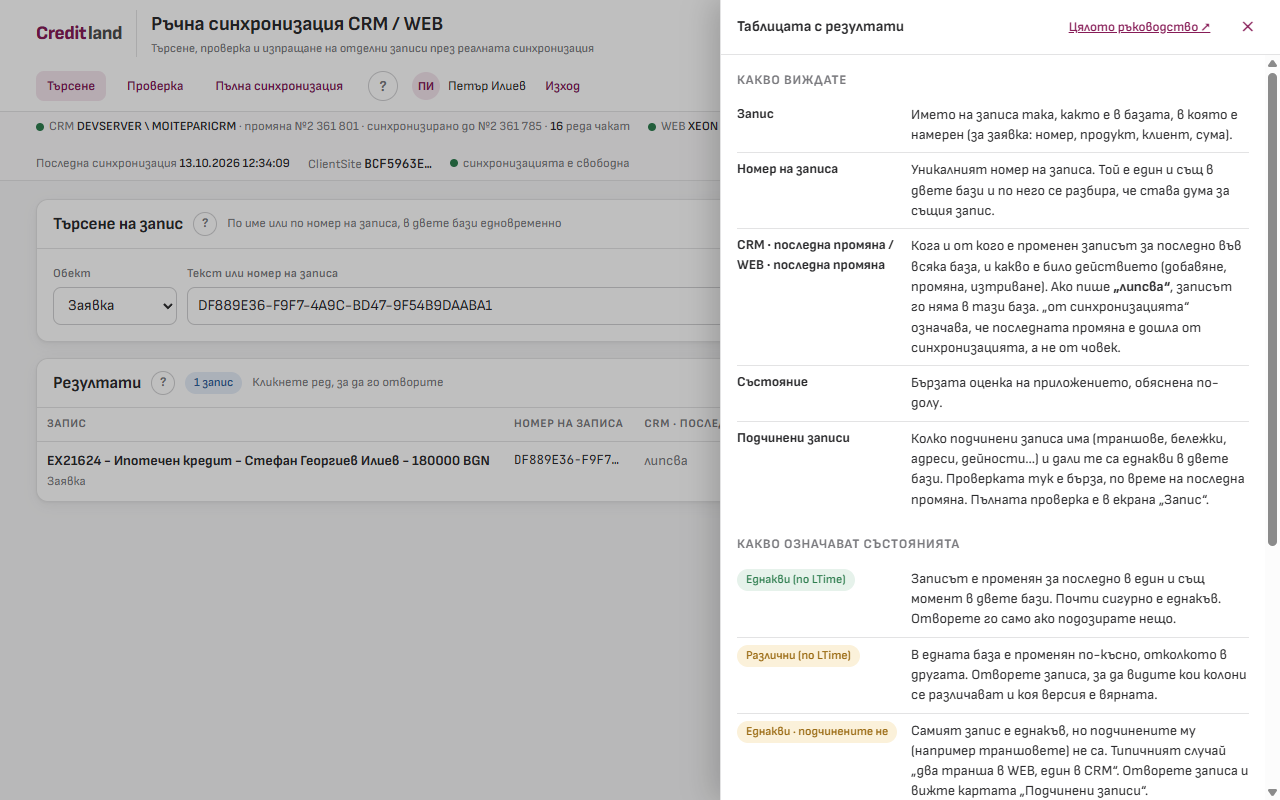1280x800 pixels.
Task: Click the Creditland logo
Action: click(x=79, y=33)
